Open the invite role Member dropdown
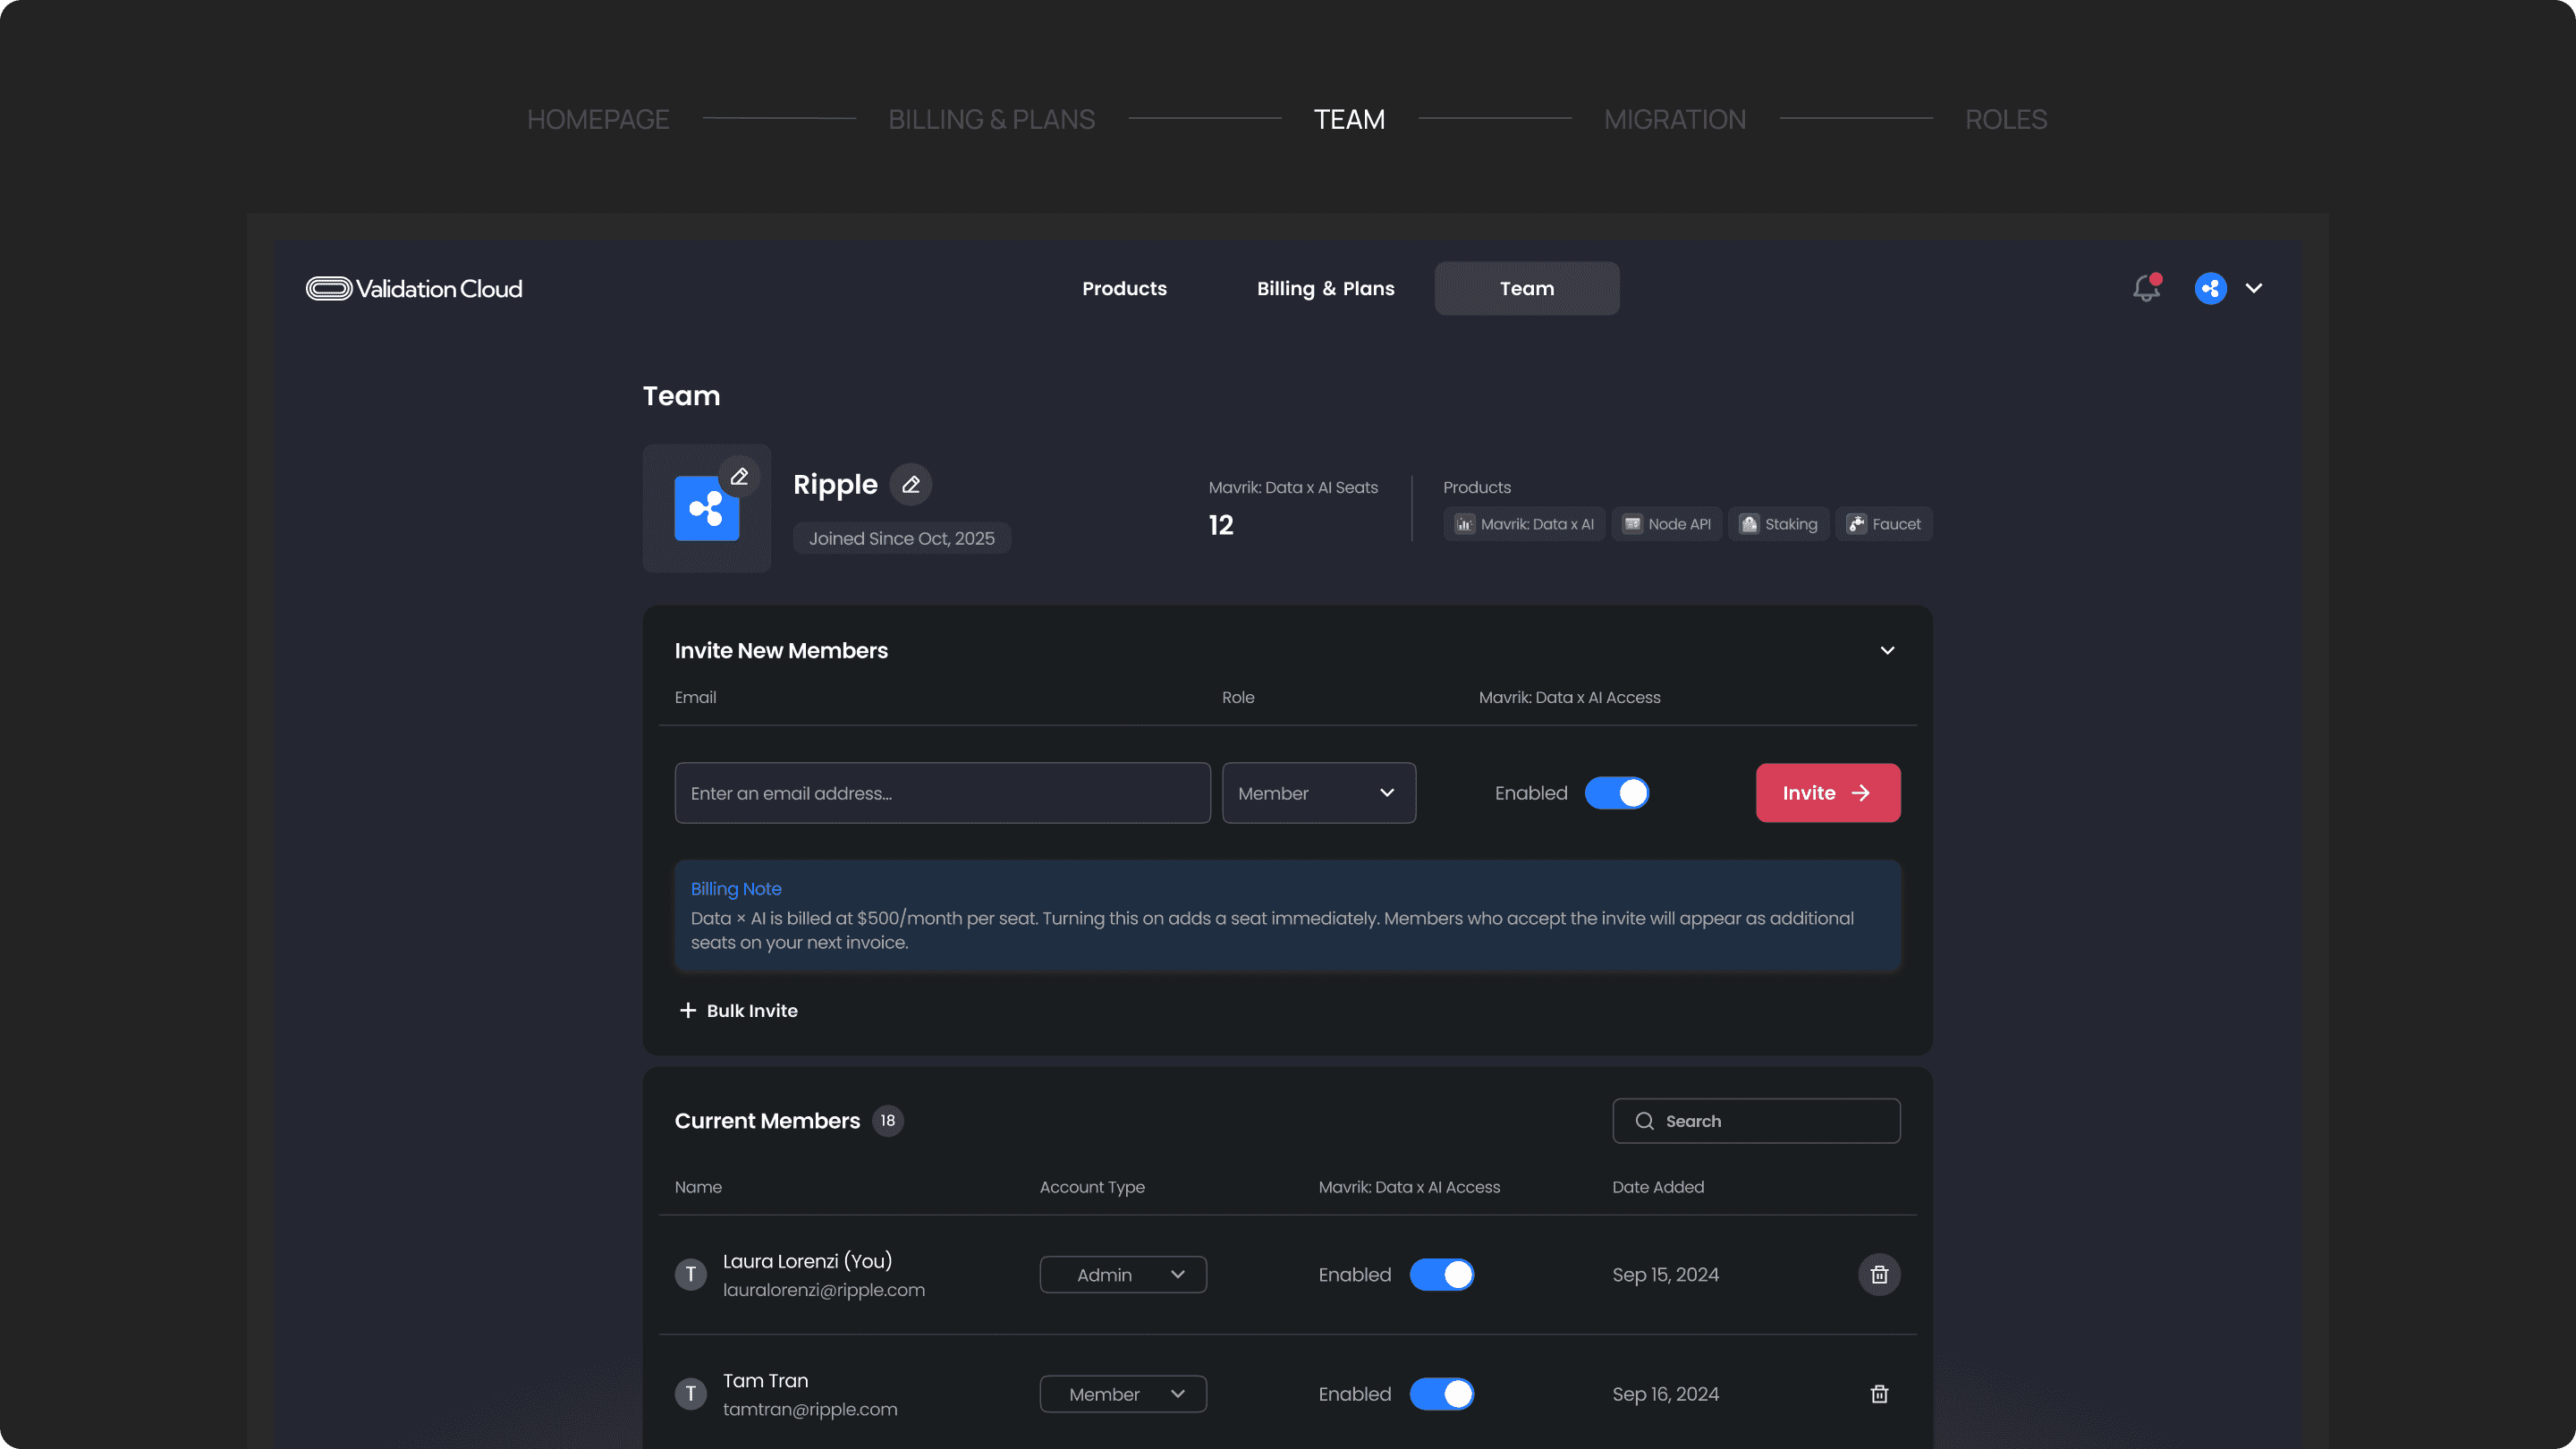Screen dimensions: 2576x1449 [1318, 793]
